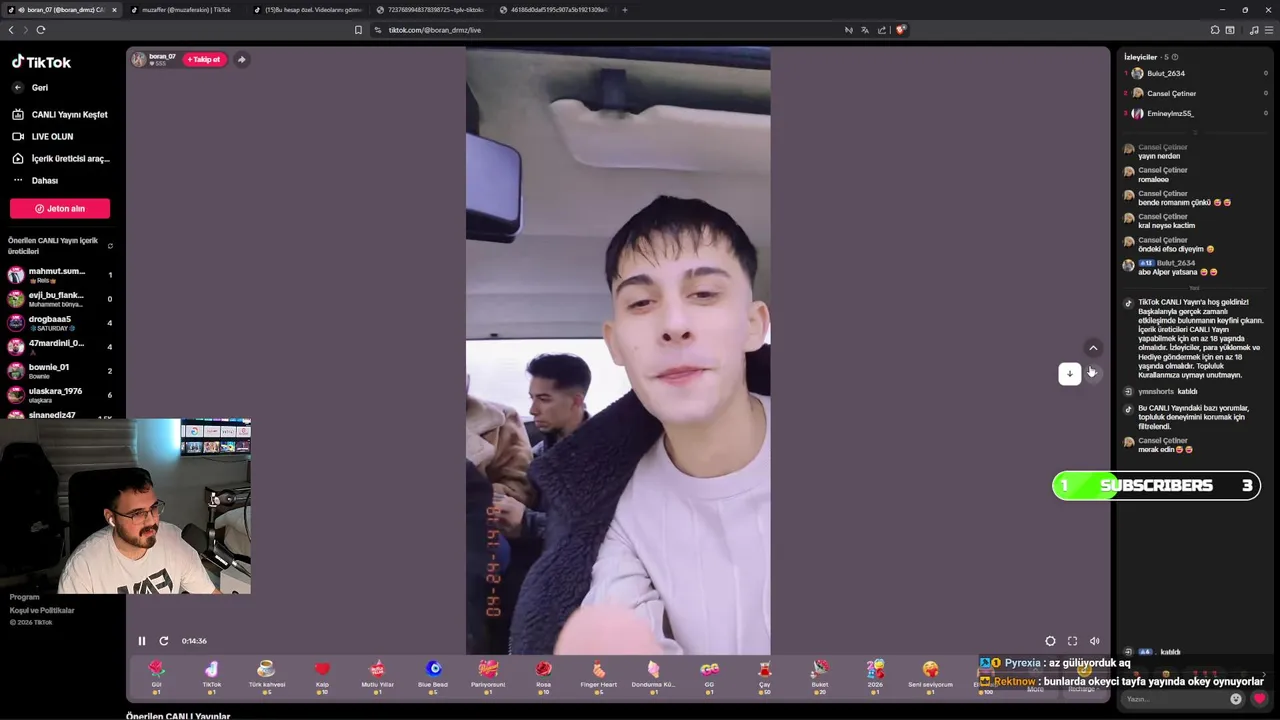The image size is (1280, 720).
Task: Open boran_07 streamer avatar
Action: [x=138, y=59]
